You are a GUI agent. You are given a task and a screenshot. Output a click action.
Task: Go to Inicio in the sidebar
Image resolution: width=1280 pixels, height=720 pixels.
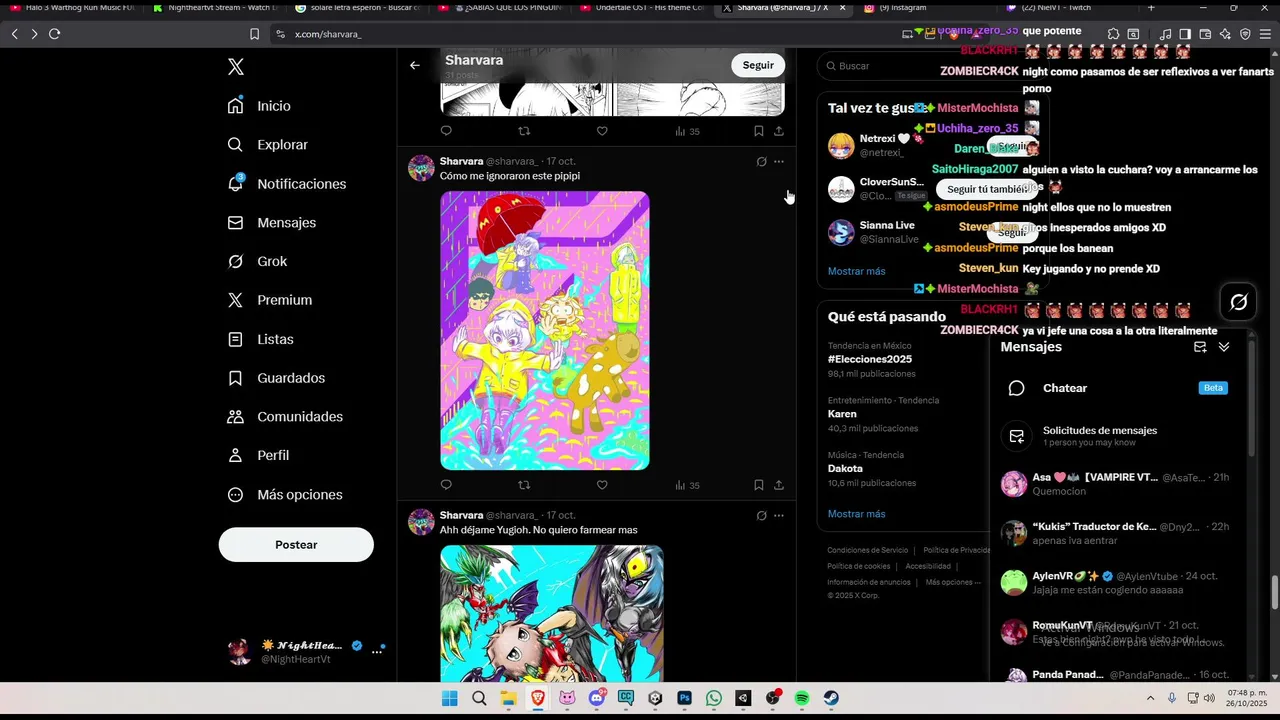click(x=259, y=106)
